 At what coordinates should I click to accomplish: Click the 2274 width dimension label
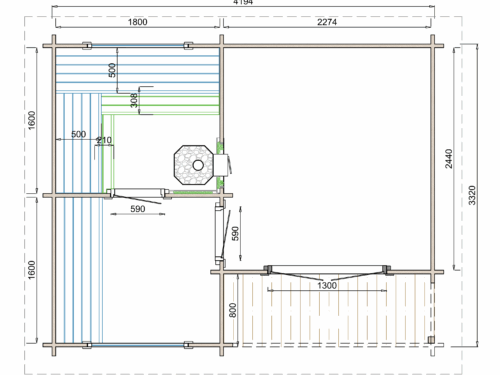327,22
